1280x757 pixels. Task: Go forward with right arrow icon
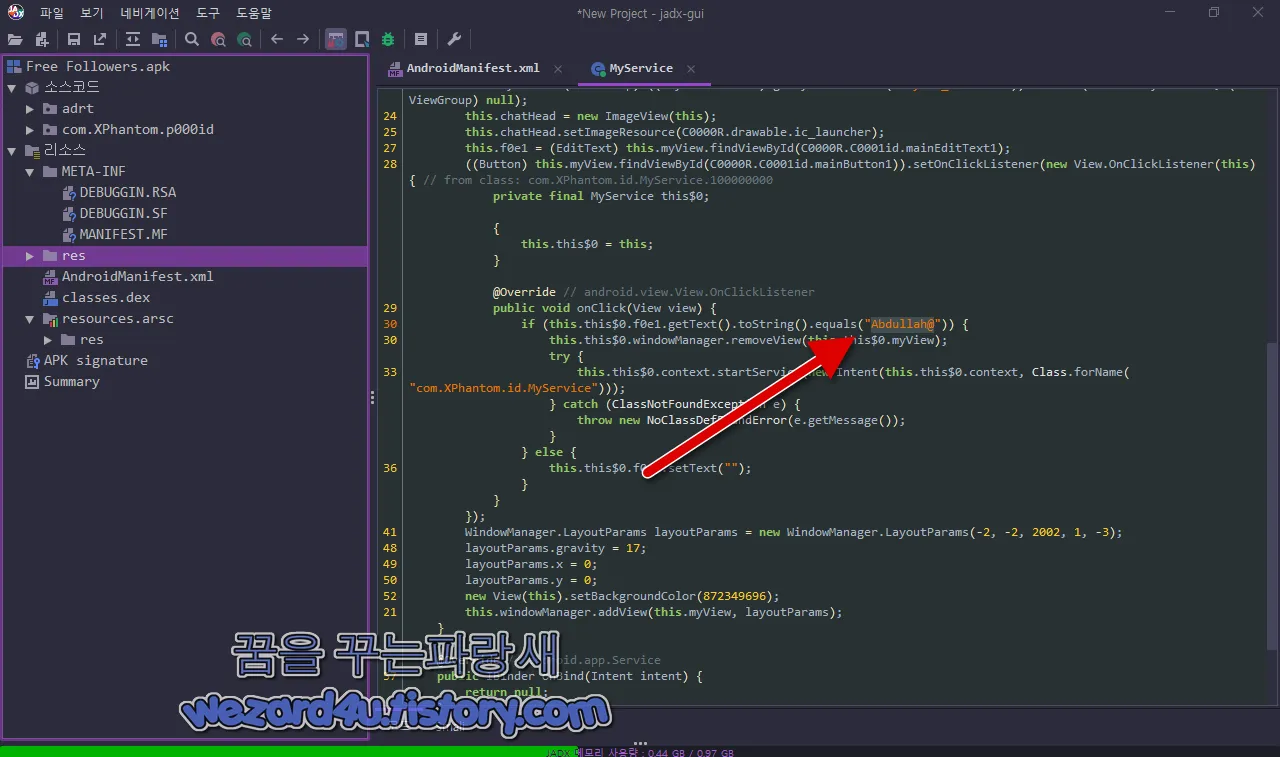click(x=303, y=39)
